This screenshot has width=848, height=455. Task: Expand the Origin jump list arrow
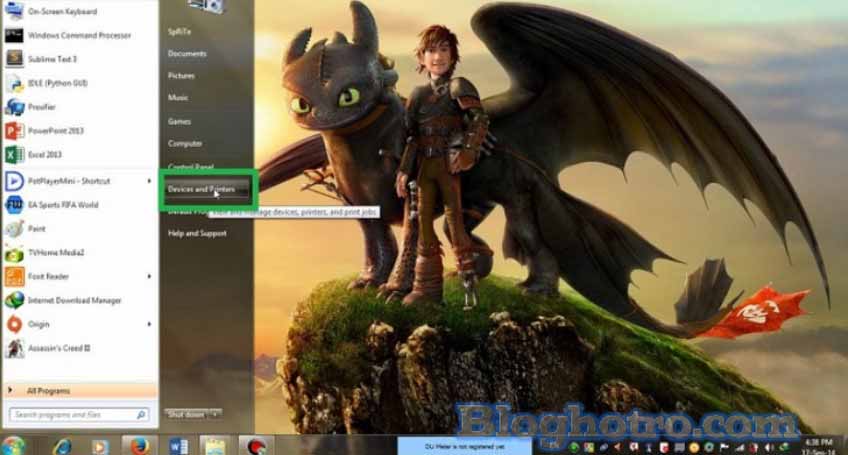[150, 324]
